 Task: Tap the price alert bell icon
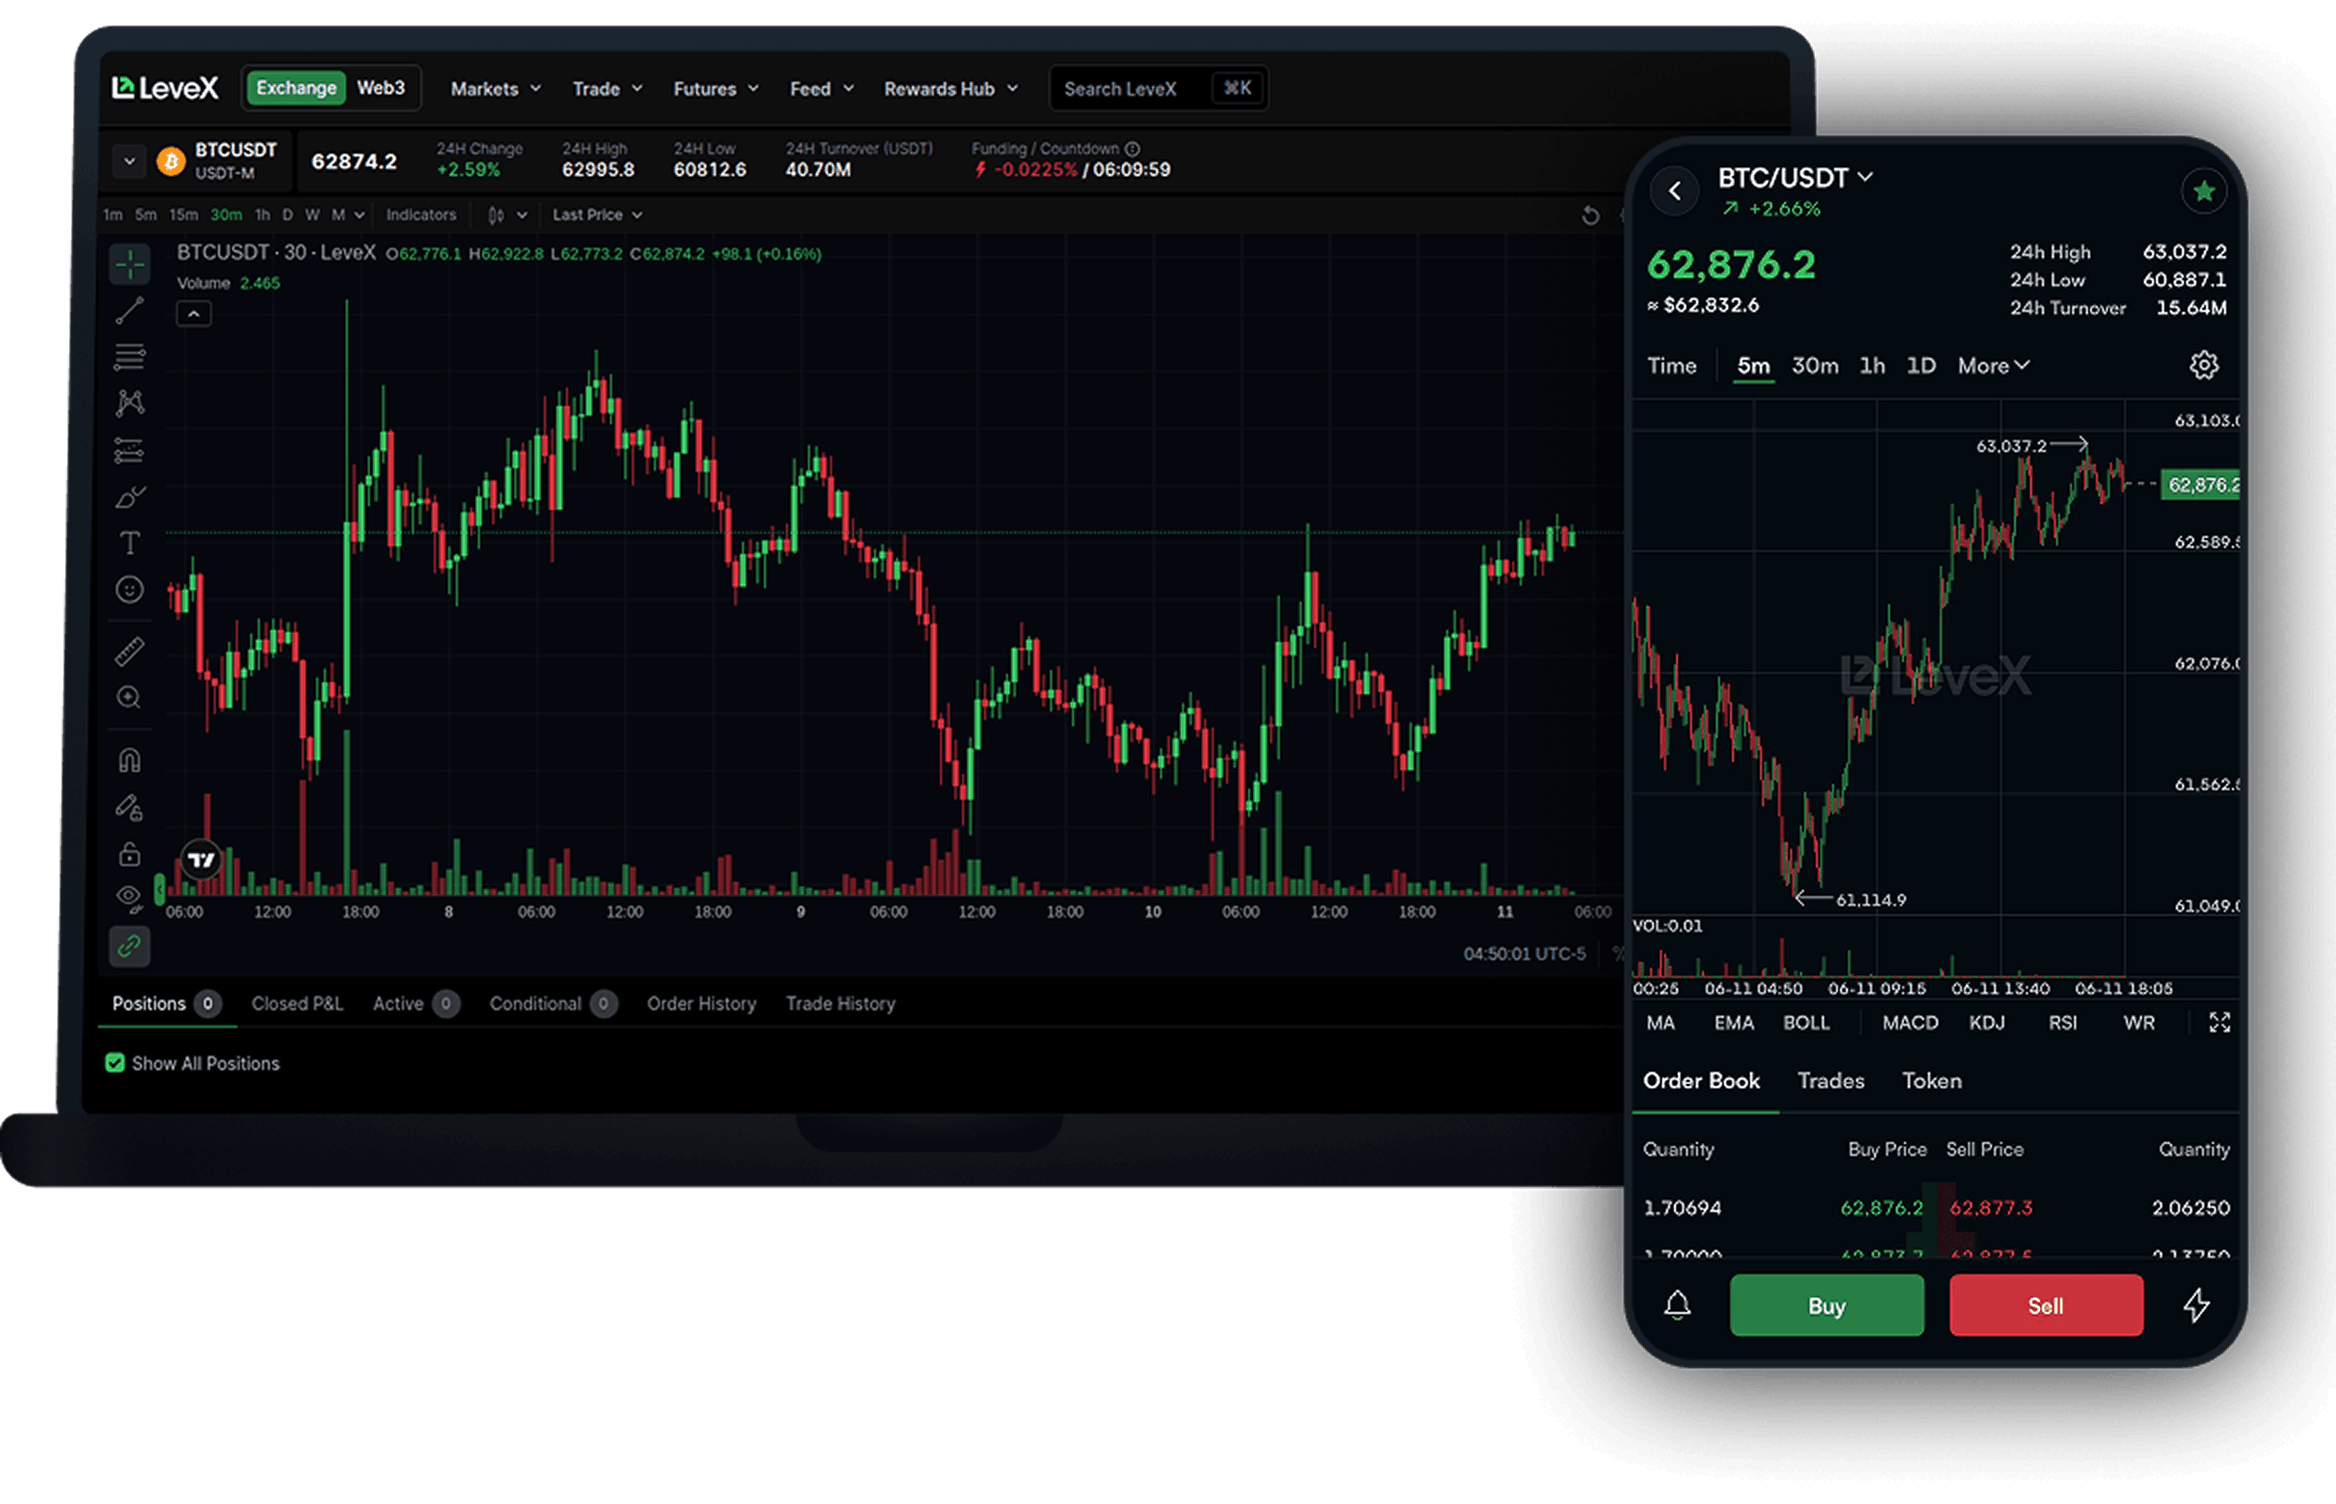pos(1677,1305)
